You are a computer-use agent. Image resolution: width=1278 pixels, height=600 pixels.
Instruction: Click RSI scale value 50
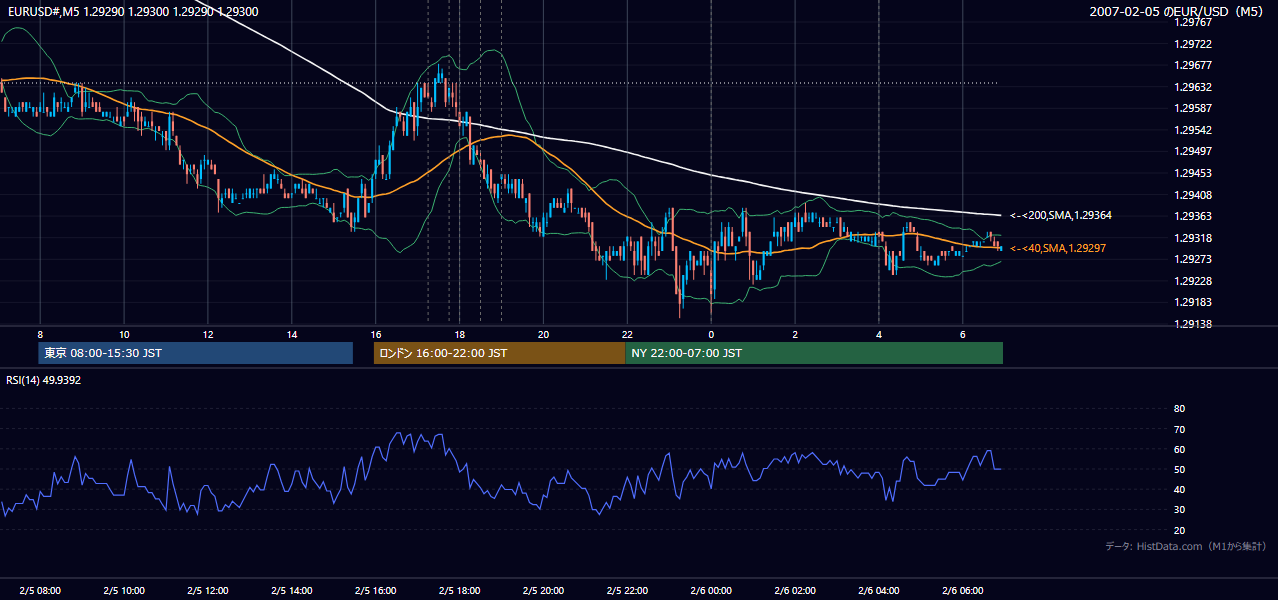[x=1179, y=470]
